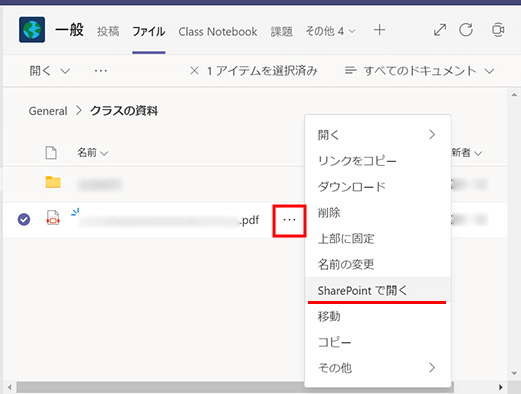Click the .pdf file name
Screen dimensions: 521x394
(169, 220)
